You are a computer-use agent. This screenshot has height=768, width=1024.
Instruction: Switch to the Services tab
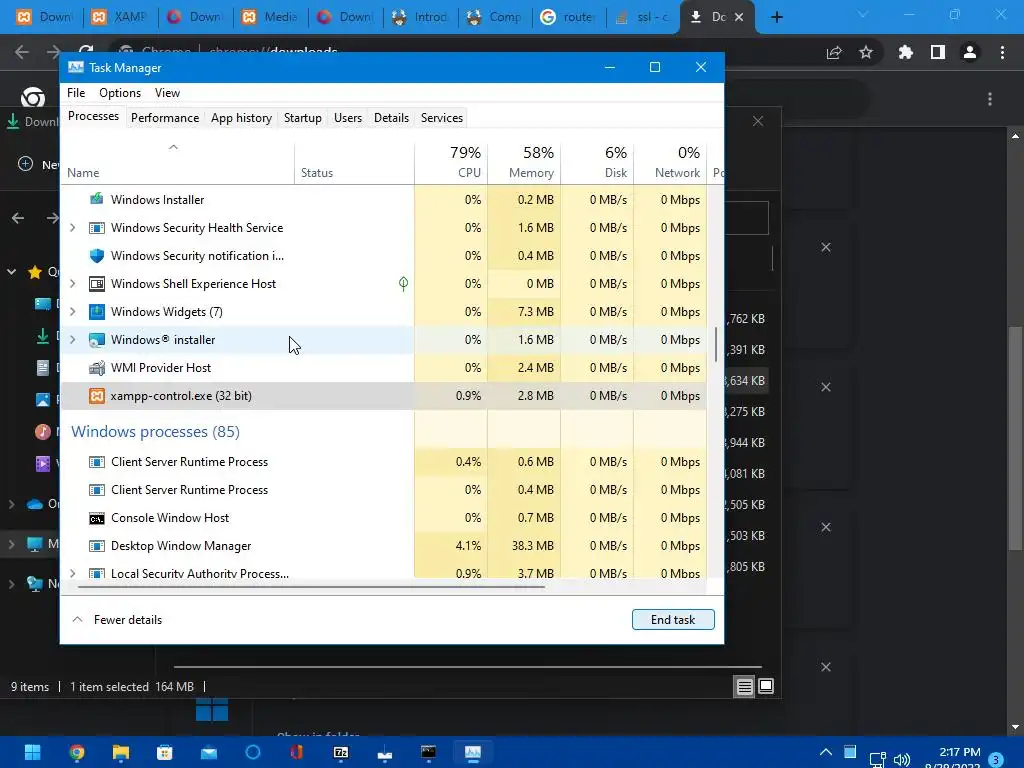point(441,118)
